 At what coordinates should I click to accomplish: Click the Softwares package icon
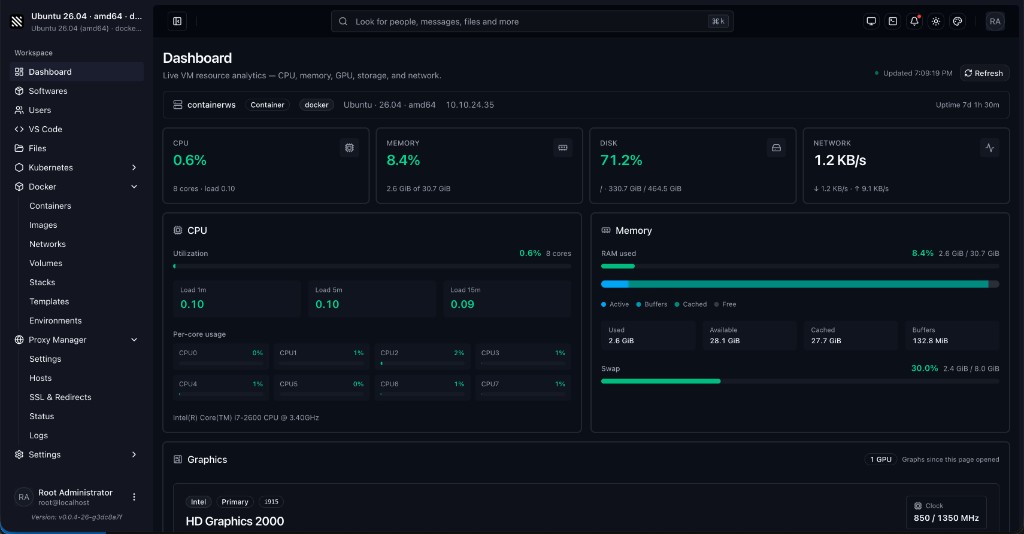[19, 91]
